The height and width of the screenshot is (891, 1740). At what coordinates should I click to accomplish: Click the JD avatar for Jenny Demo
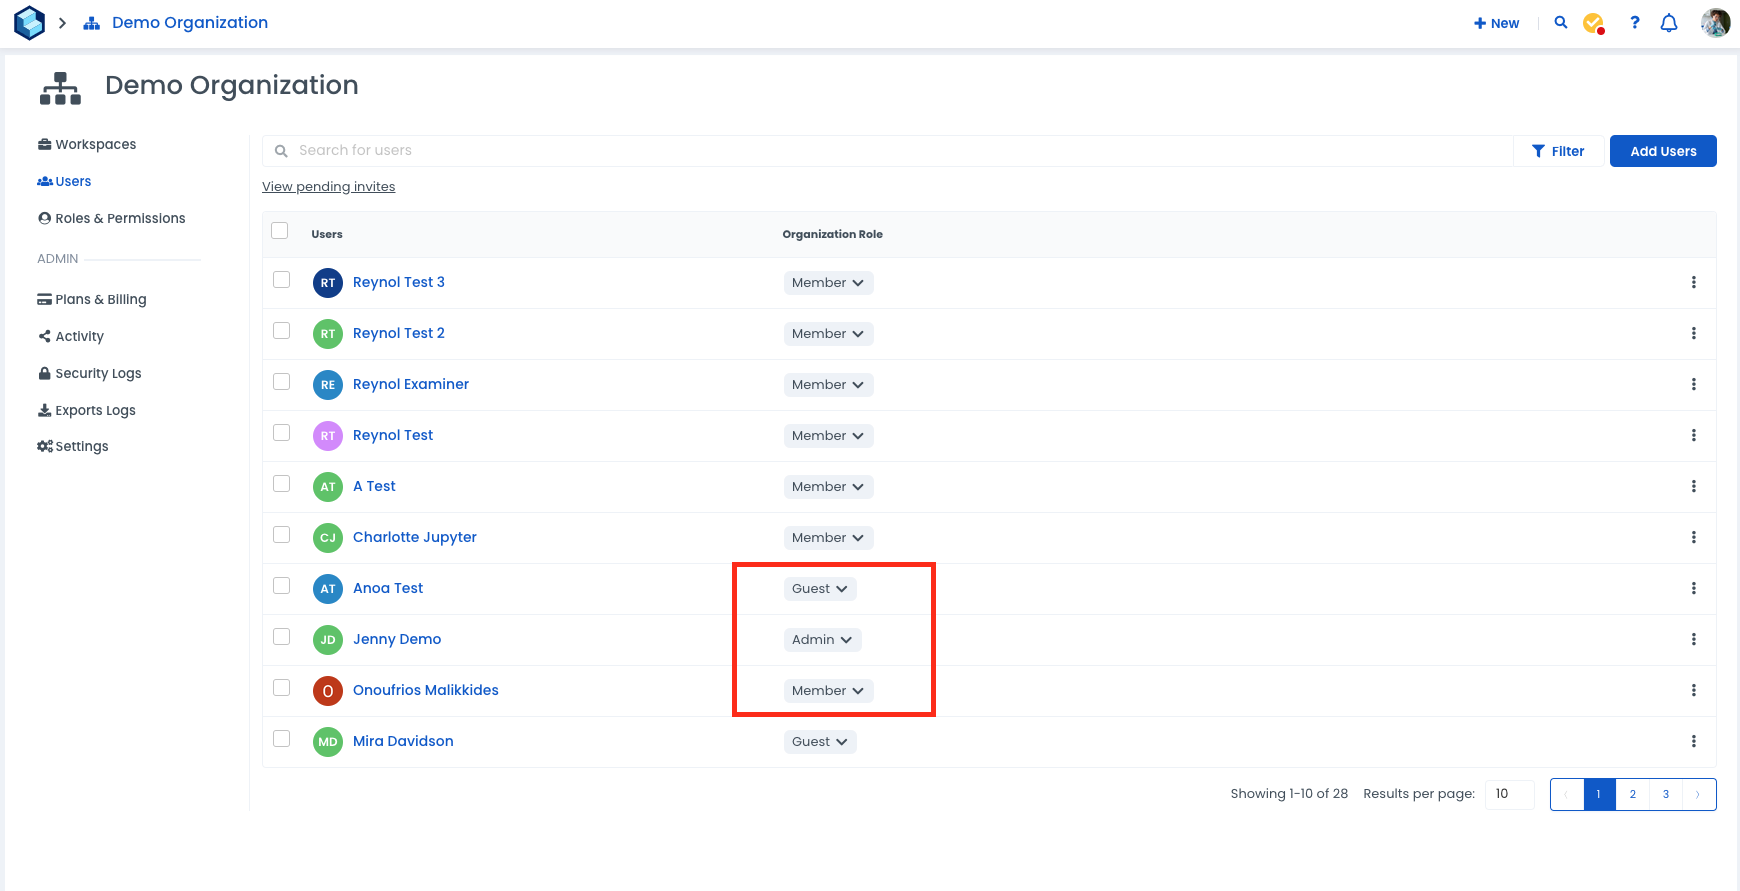[328, 640]
